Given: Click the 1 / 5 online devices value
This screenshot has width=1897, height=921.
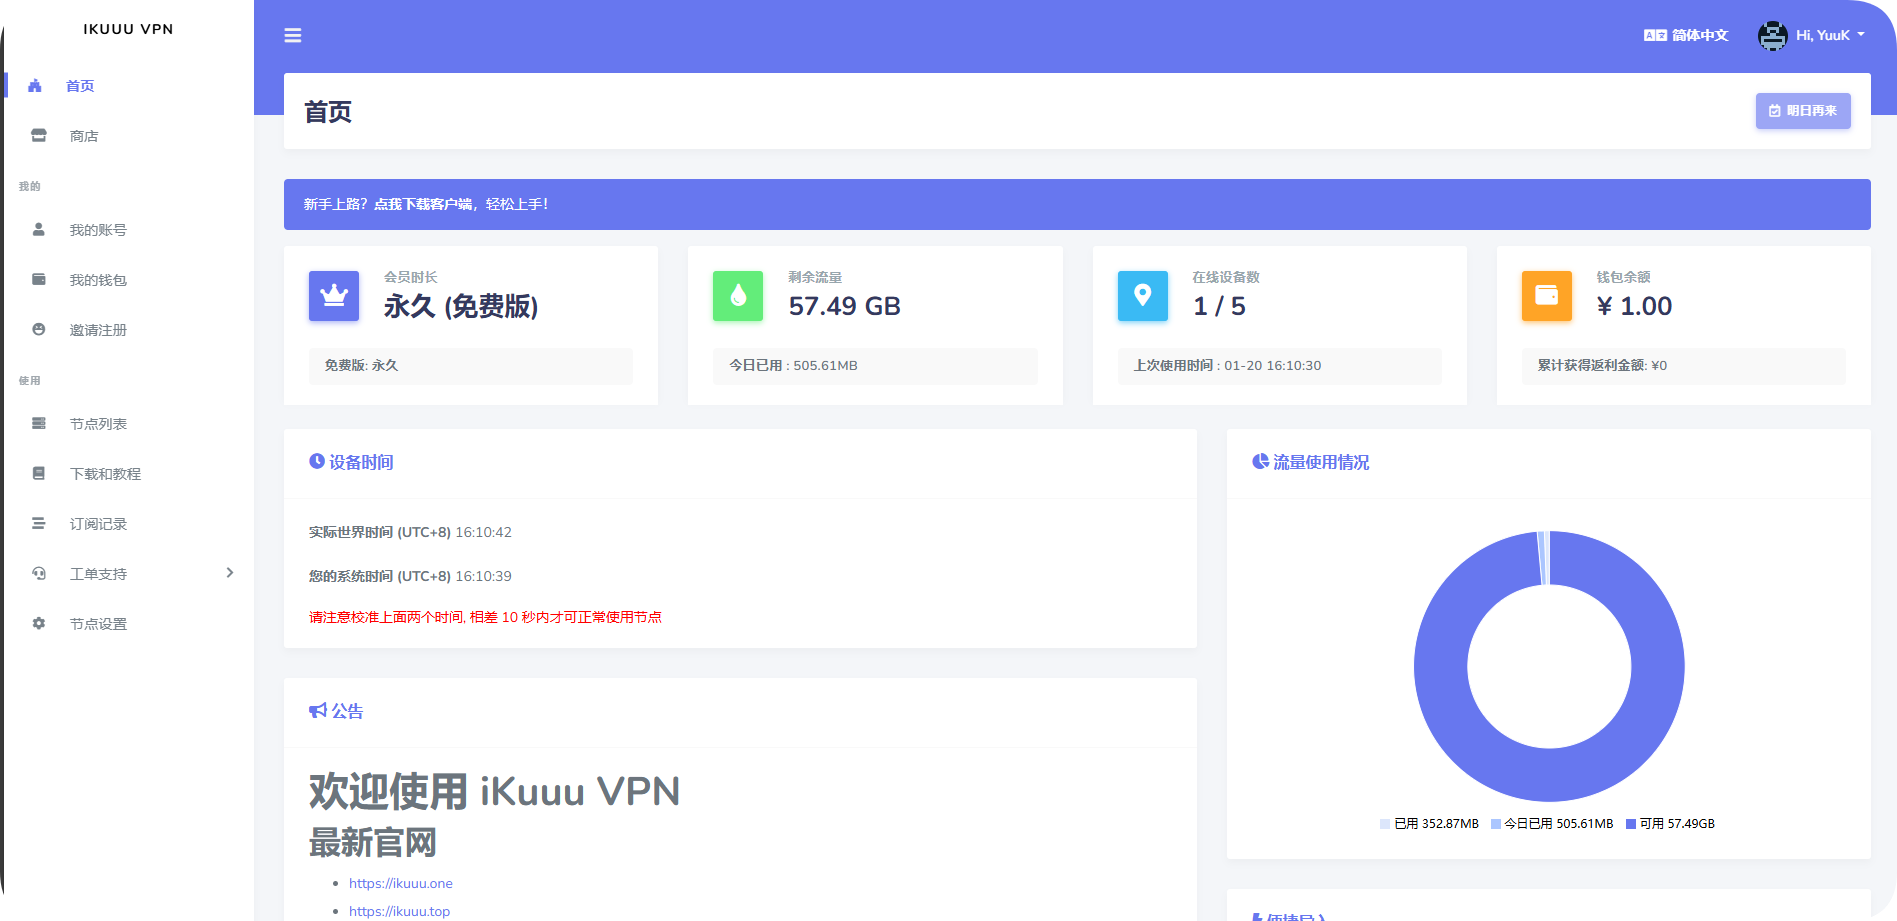Looking at the screenshot, I should pos(1219,306).
